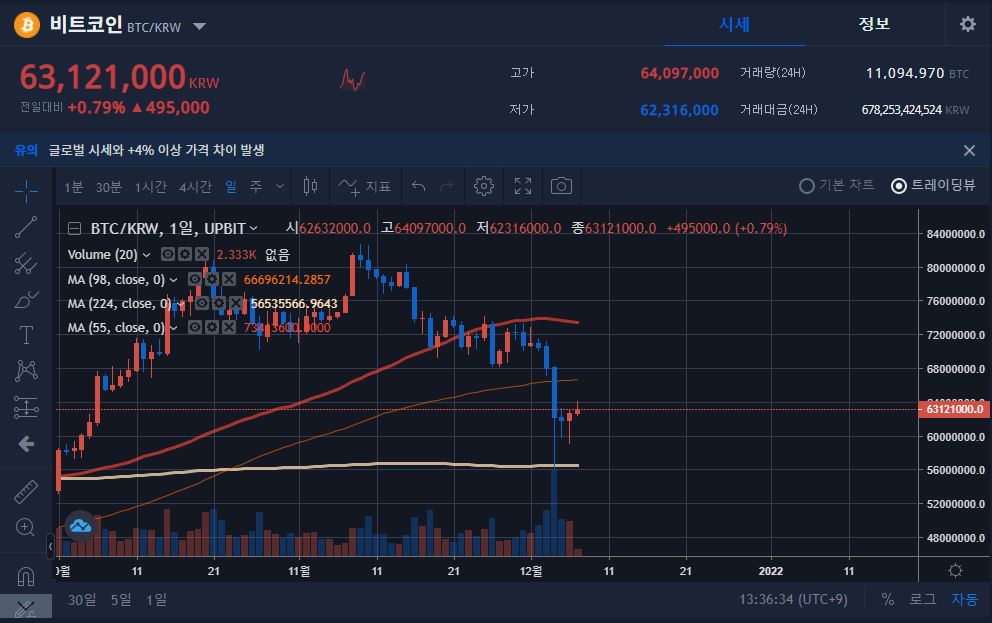The width and height of the screenshot is (992, 623).
Task: Expand MA (55, close, 0) options chevron
Action: point(173,328)
